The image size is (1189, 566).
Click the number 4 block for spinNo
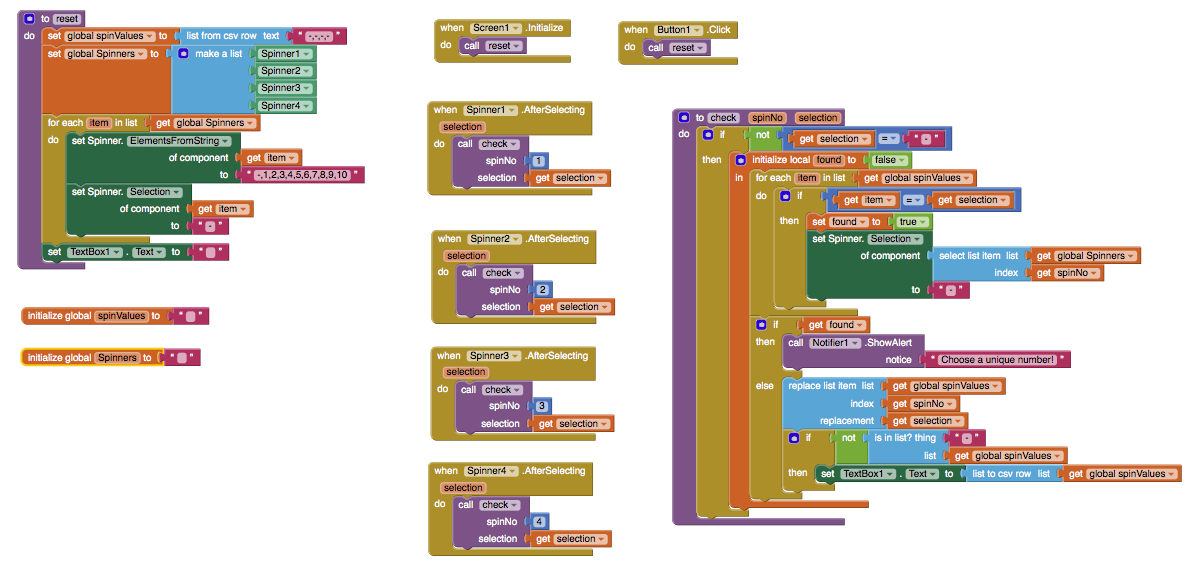[x=538, y=522]
